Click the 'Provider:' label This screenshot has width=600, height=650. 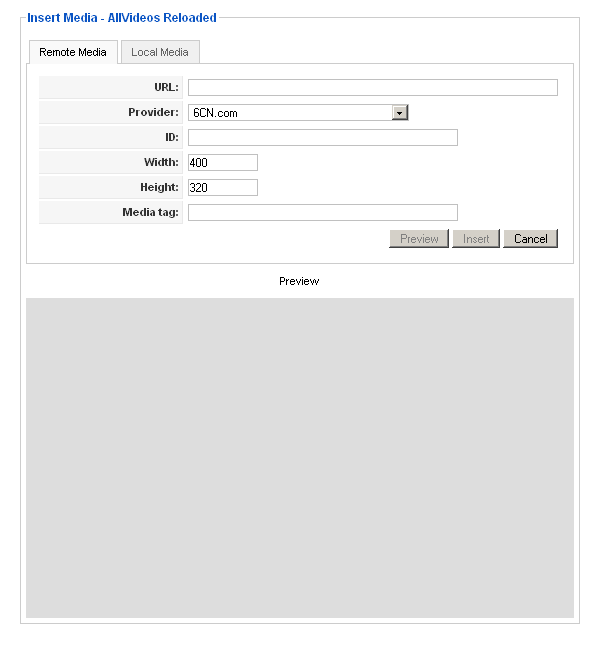tap(153, 112)
